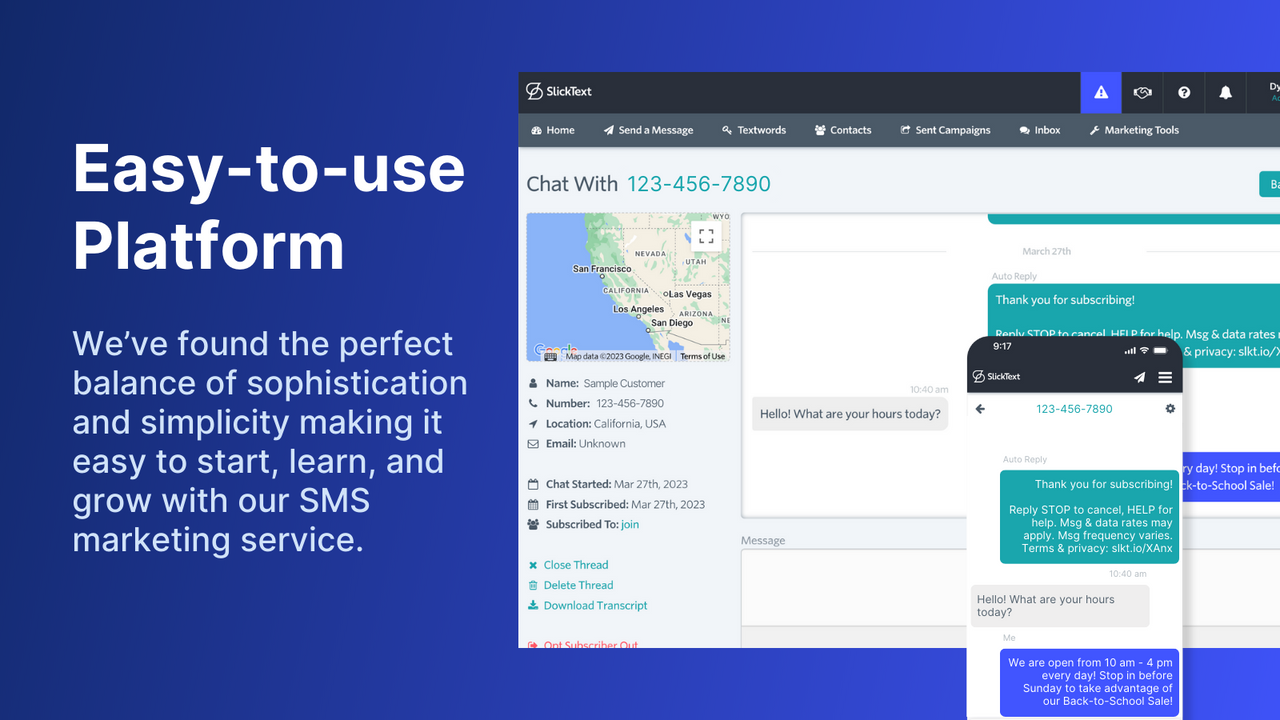Screen dimensions: 1280x720
Task: Click the handshake icon in the header
Action: [x=1142, y=92]
